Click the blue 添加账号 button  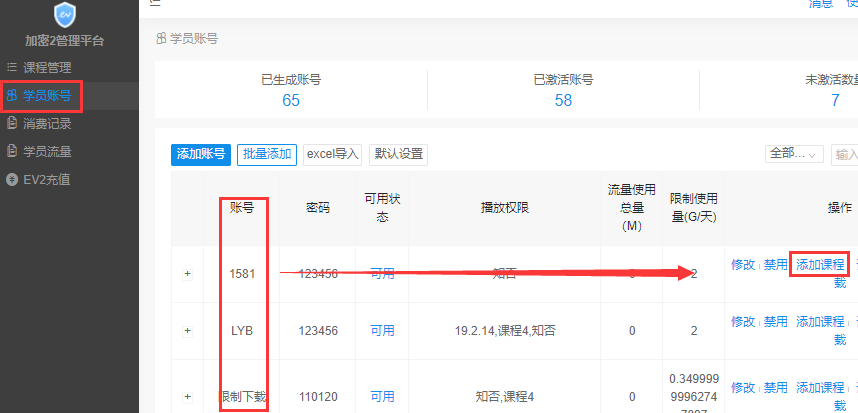(201, 154)
